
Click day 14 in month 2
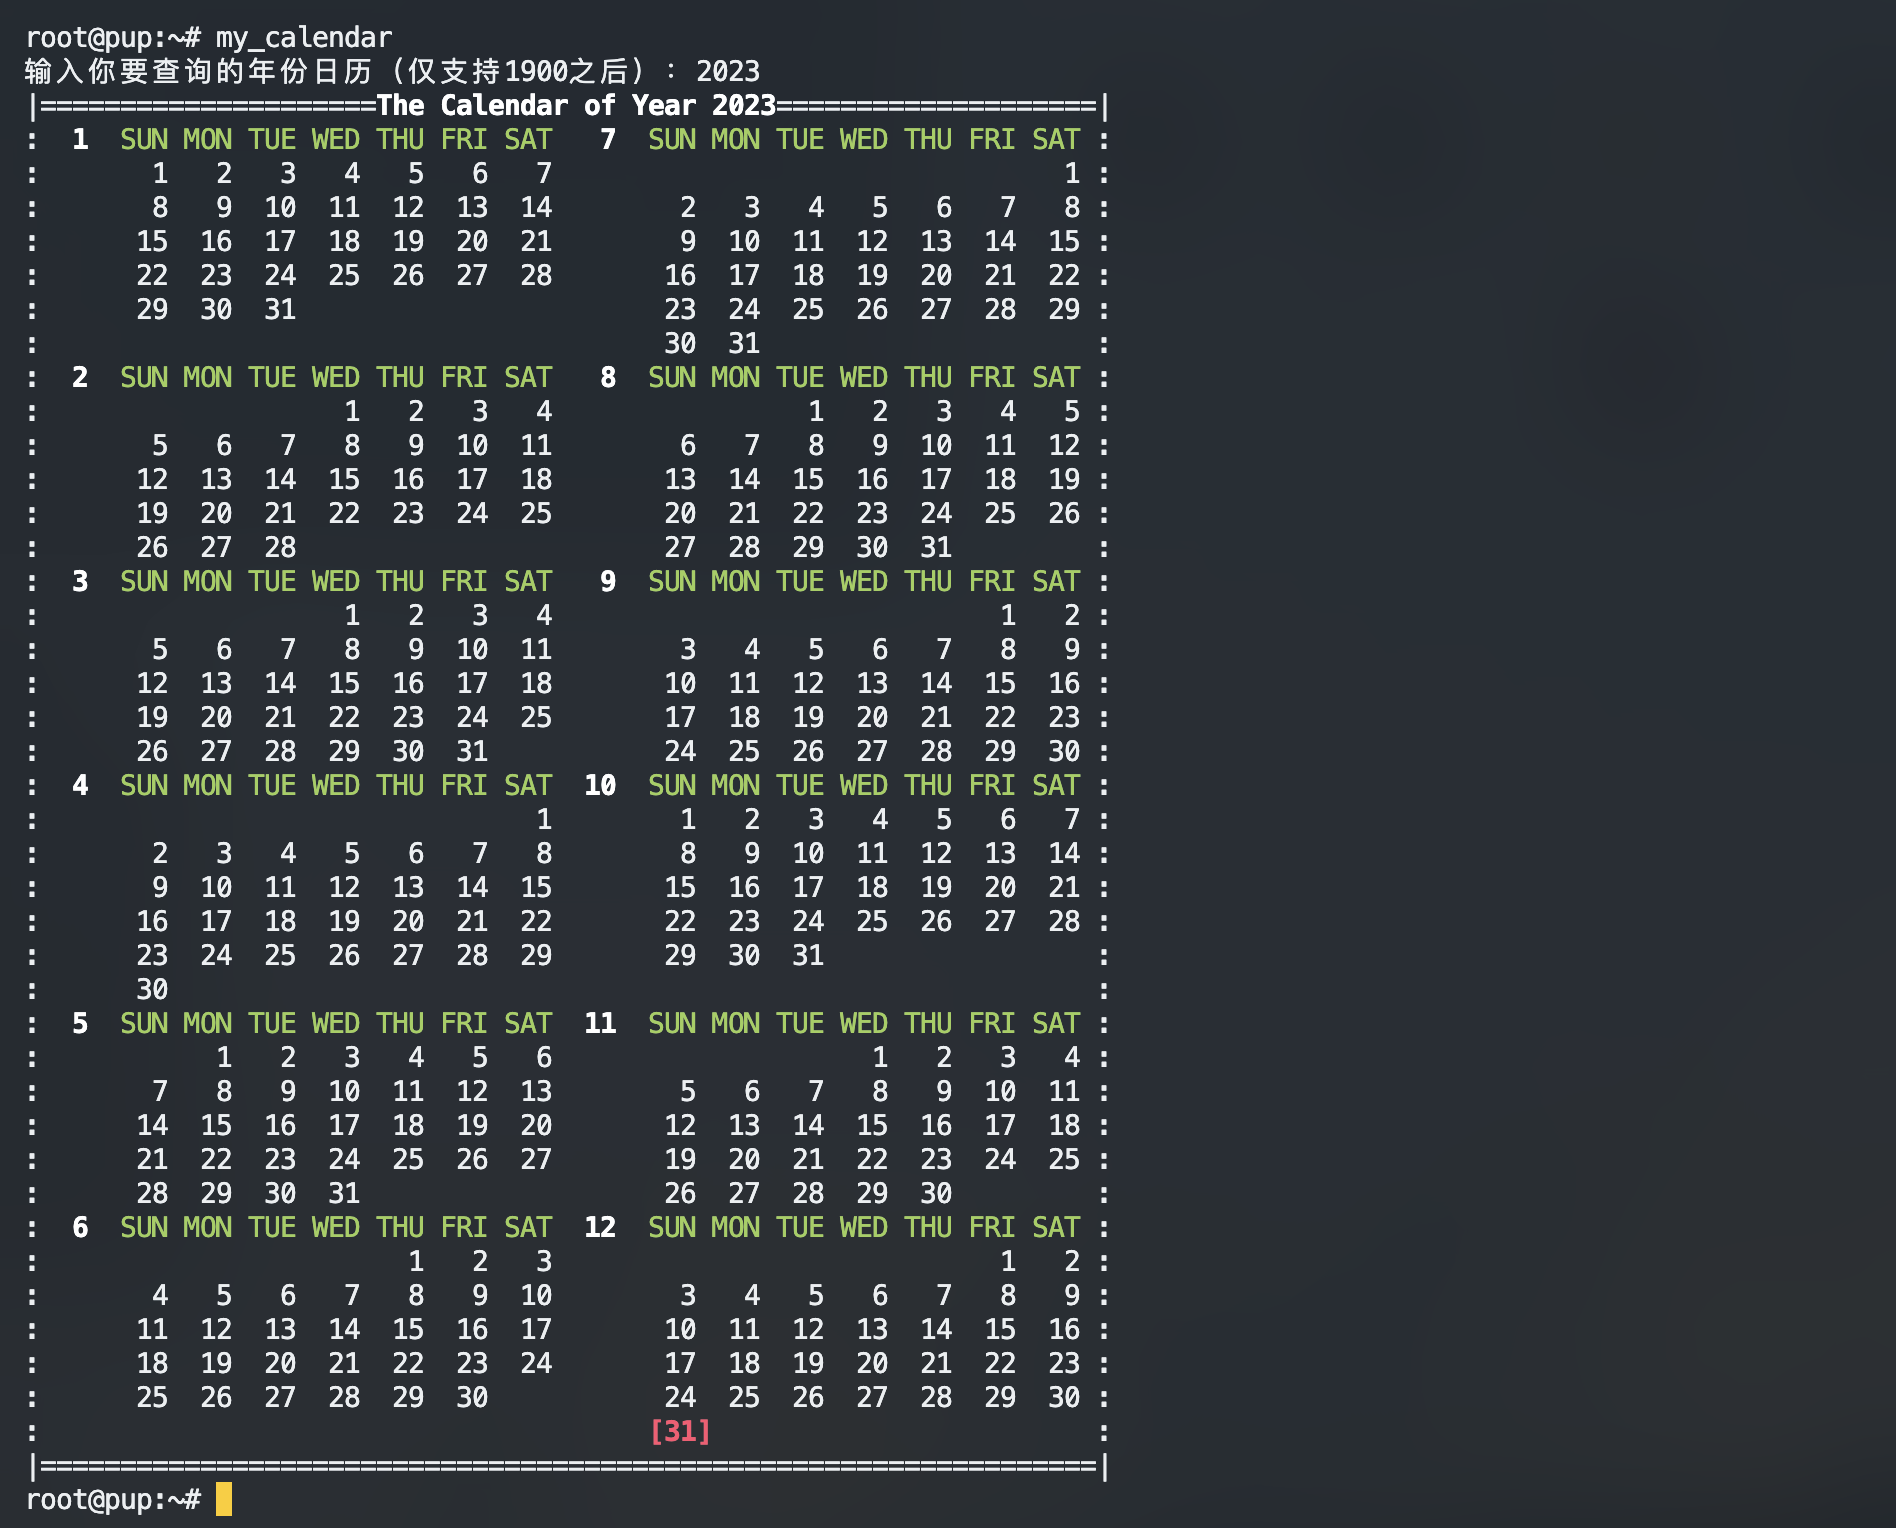point(280,479)
